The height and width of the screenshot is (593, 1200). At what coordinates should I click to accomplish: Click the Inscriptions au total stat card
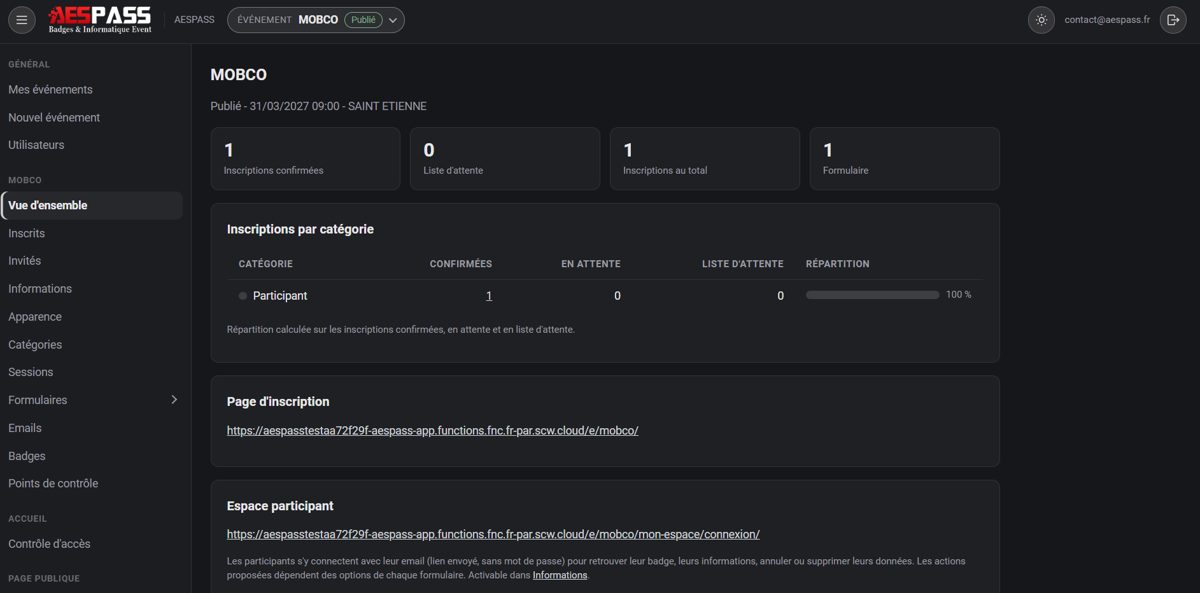click(x=705, y=158)
